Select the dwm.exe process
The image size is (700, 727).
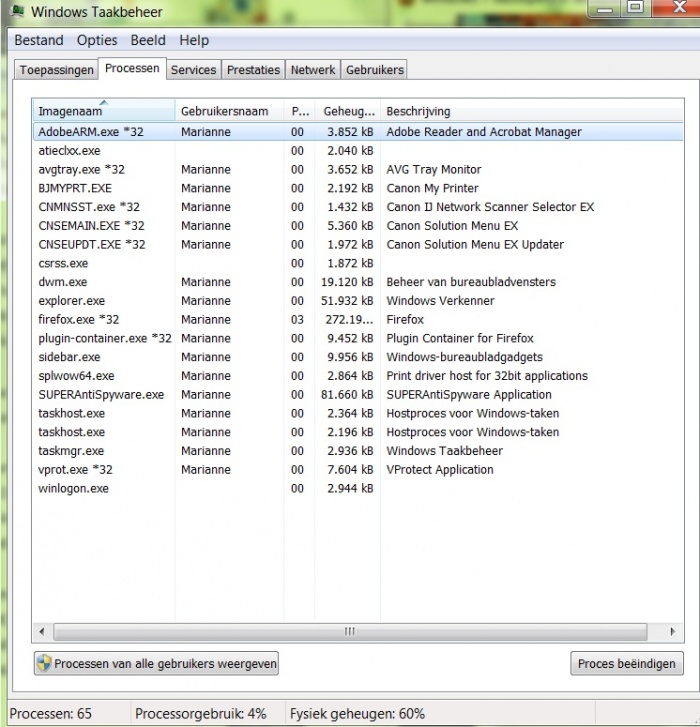coord(358,282)
